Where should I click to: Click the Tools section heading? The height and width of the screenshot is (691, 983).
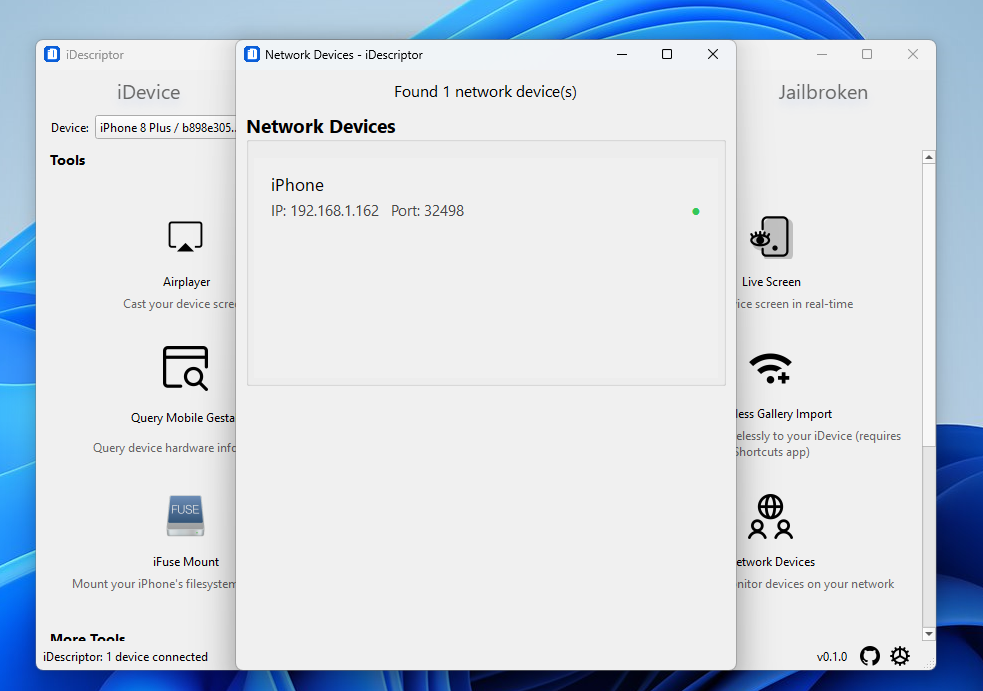click(68, 161)
